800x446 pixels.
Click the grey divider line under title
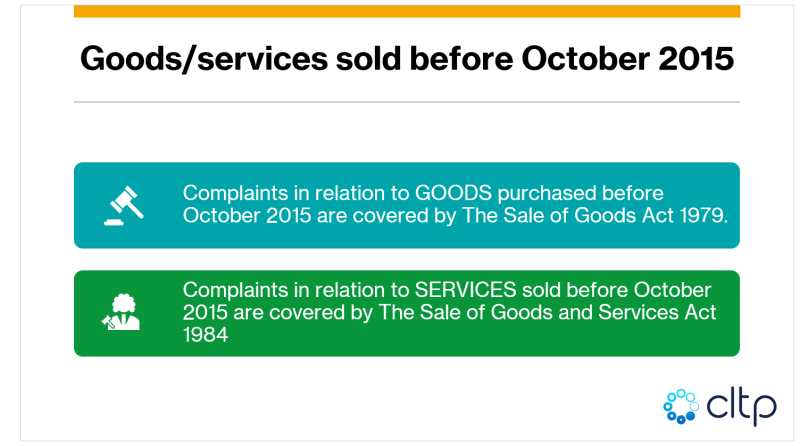[407, 102]
